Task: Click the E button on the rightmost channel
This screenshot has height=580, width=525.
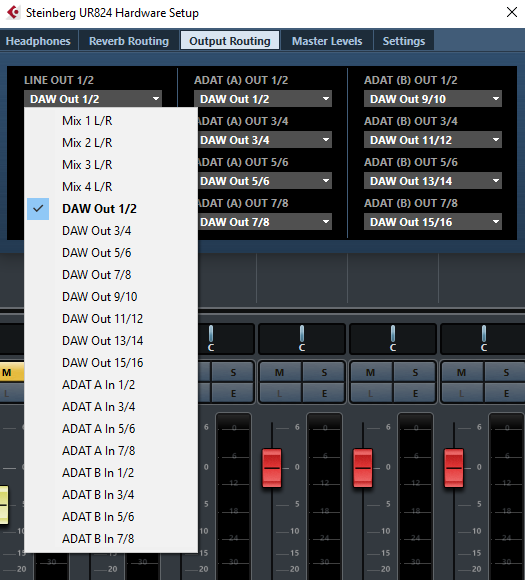Action: (505, 393)
